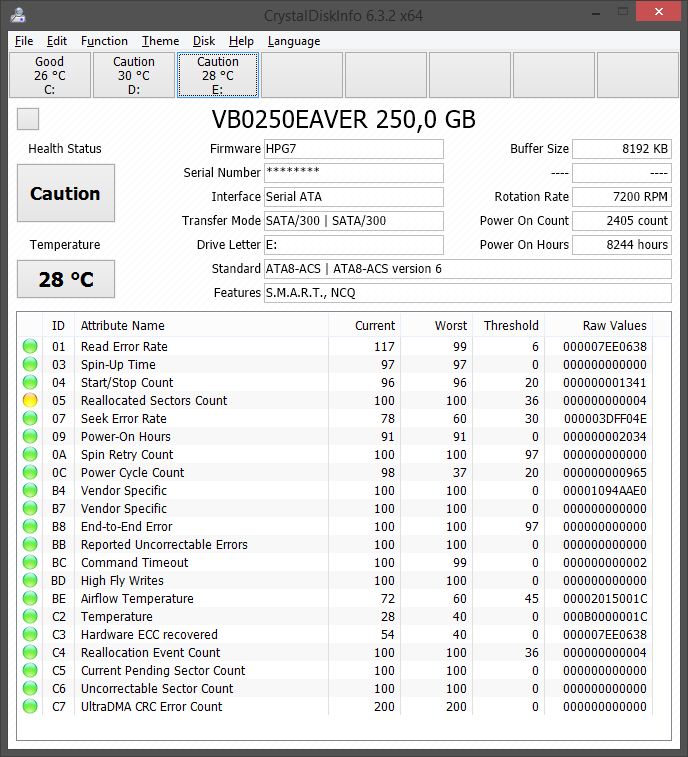Viewport: 688px width, 757px height.
Task: Close the CrystalDiskInfo window
Action: (x=658, y=11)
